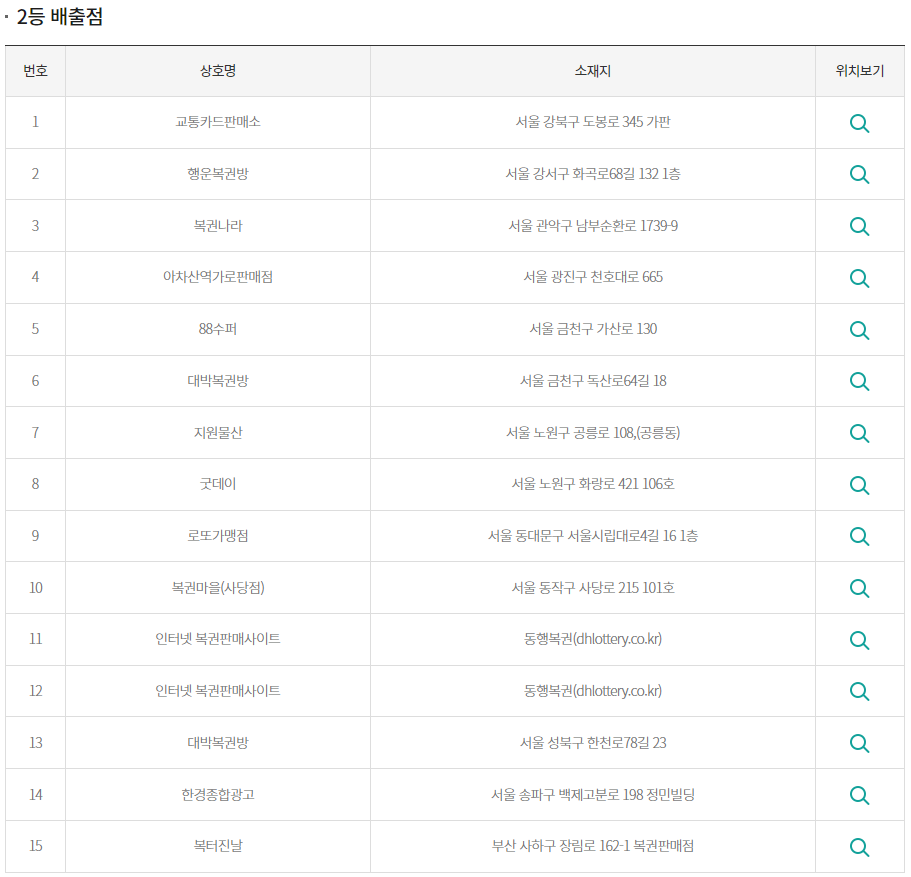Click magnifier in row 6 대박복권방
Image resolution: width=911 pixels, height=877 pixels.
click(x=859, y=381)
